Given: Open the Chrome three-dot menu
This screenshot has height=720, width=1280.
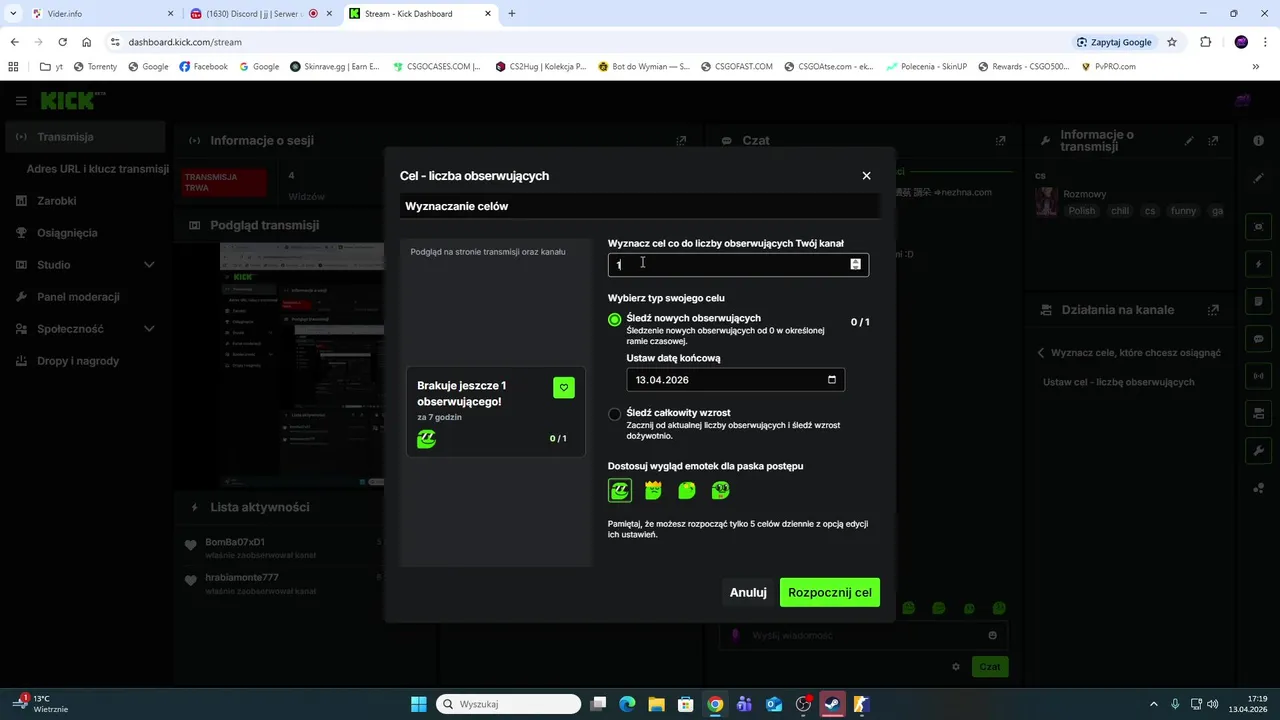Looking at the screenshot, I should pyautogui.click(x=1266, y=42).
